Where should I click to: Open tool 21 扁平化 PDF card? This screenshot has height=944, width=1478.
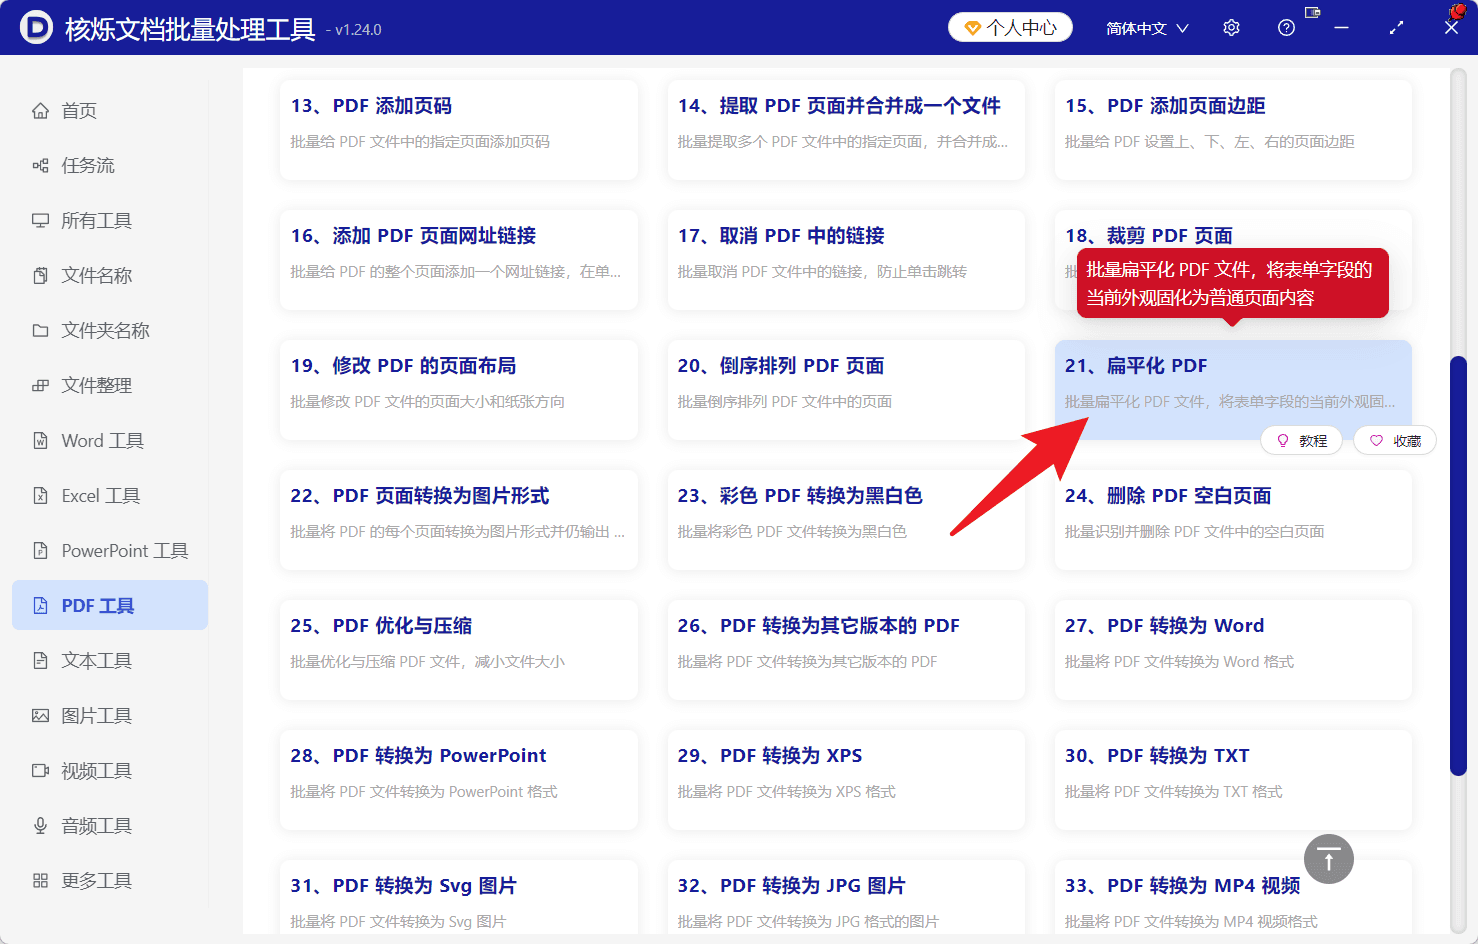(x=1233, y=390)
